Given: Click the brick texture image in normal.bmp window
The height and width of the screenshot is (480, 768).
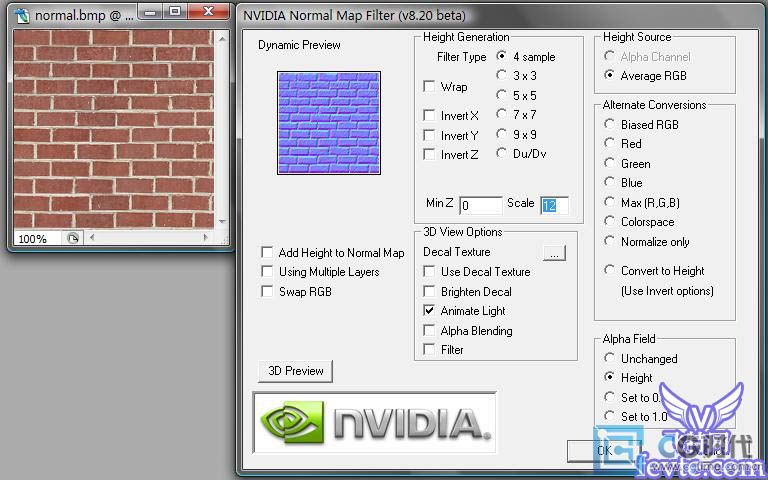Looking at the screenshot, I should click(x=114, y=129).
